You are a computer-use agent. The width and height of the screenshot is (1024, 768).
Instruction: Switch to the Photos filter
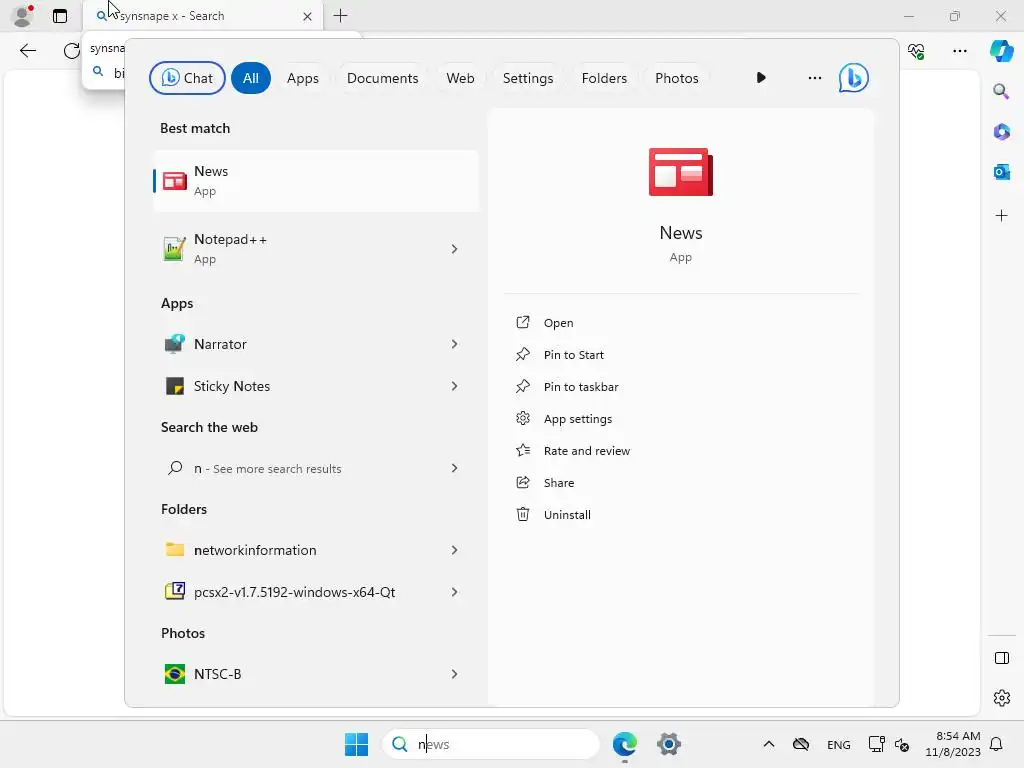pyautogui.click(x=677, y=78)
